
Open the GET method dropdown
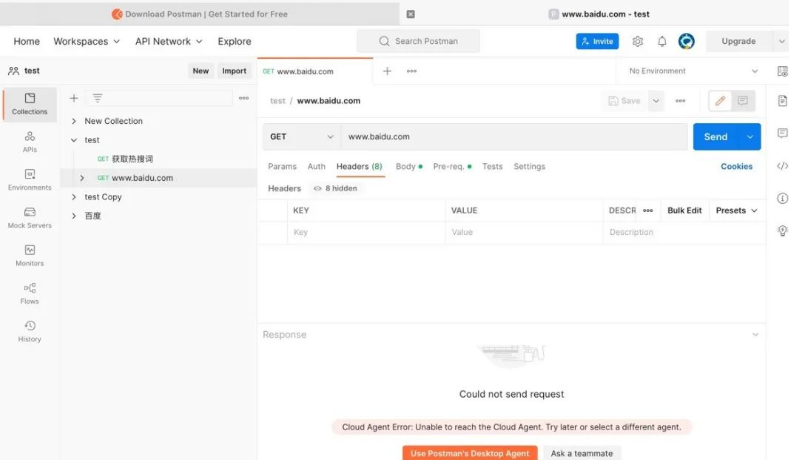tap(301, 137)
